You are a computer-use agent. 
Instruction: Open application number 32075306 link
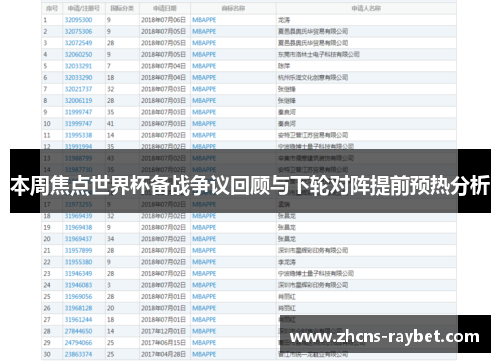78,32
